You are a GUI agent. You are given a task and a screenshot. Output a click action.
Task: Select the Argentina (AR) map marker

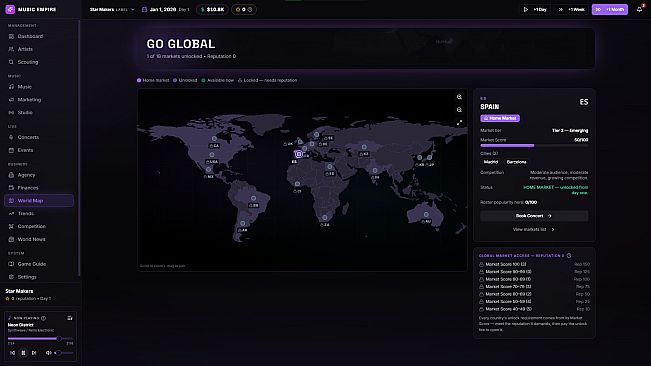click(242, 224)
